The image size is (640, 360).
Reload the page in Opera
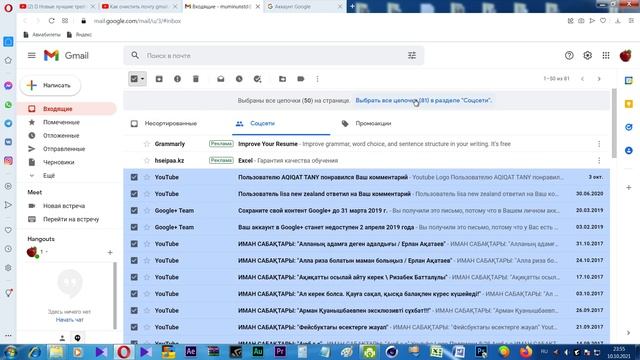coord(51,21)
